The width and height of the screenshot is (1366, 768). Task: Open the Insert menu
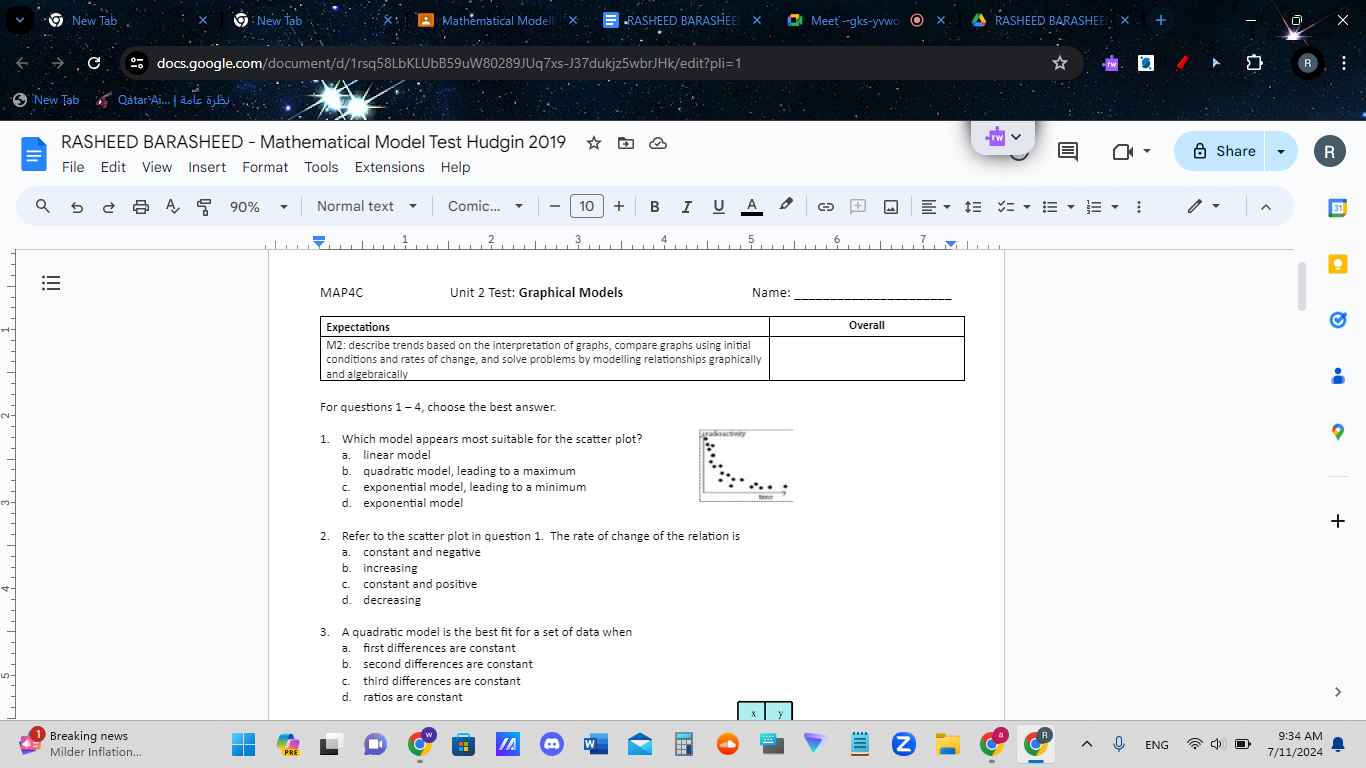coord(207,167)
